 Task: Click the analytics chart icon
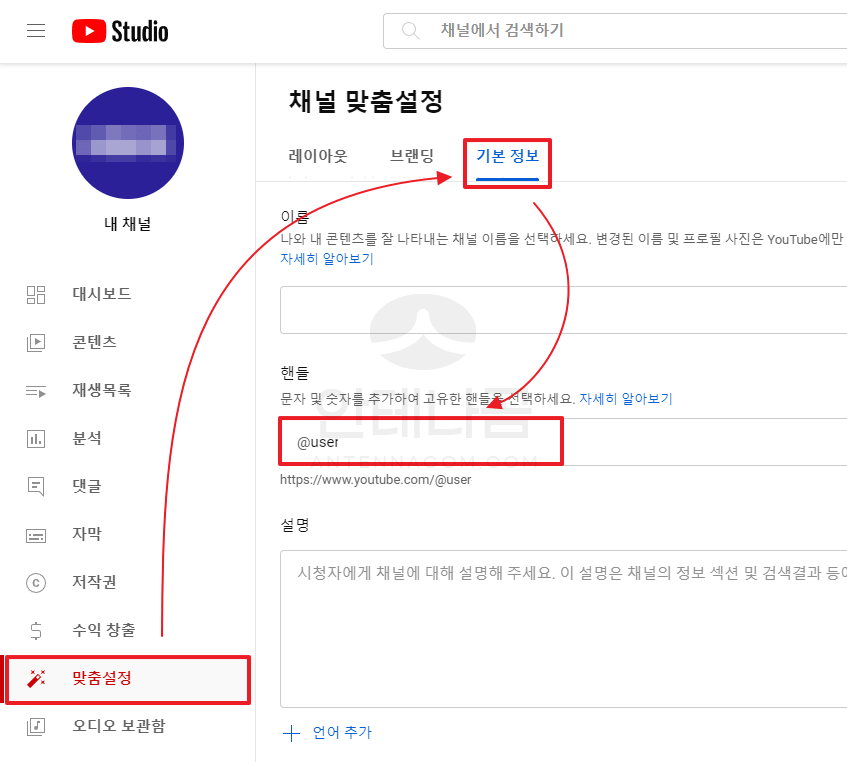(36, 439)
